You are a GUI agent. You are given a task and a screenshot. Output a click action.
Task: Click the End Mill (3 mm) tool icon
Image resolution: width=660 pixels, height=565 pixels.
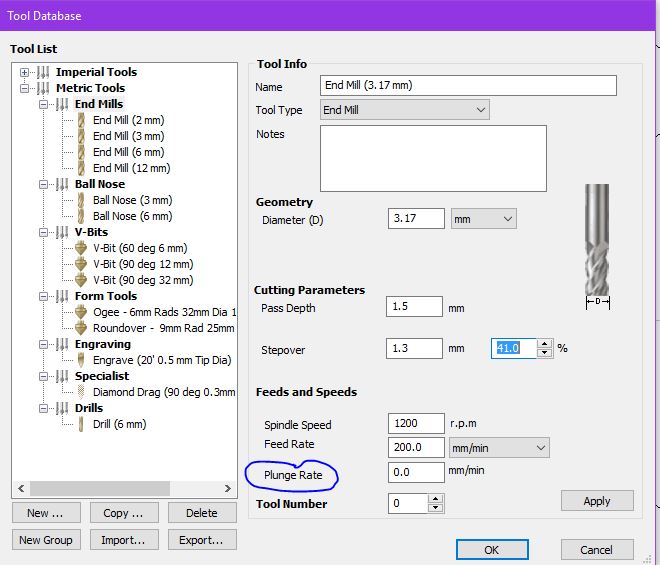coord(81,136)
